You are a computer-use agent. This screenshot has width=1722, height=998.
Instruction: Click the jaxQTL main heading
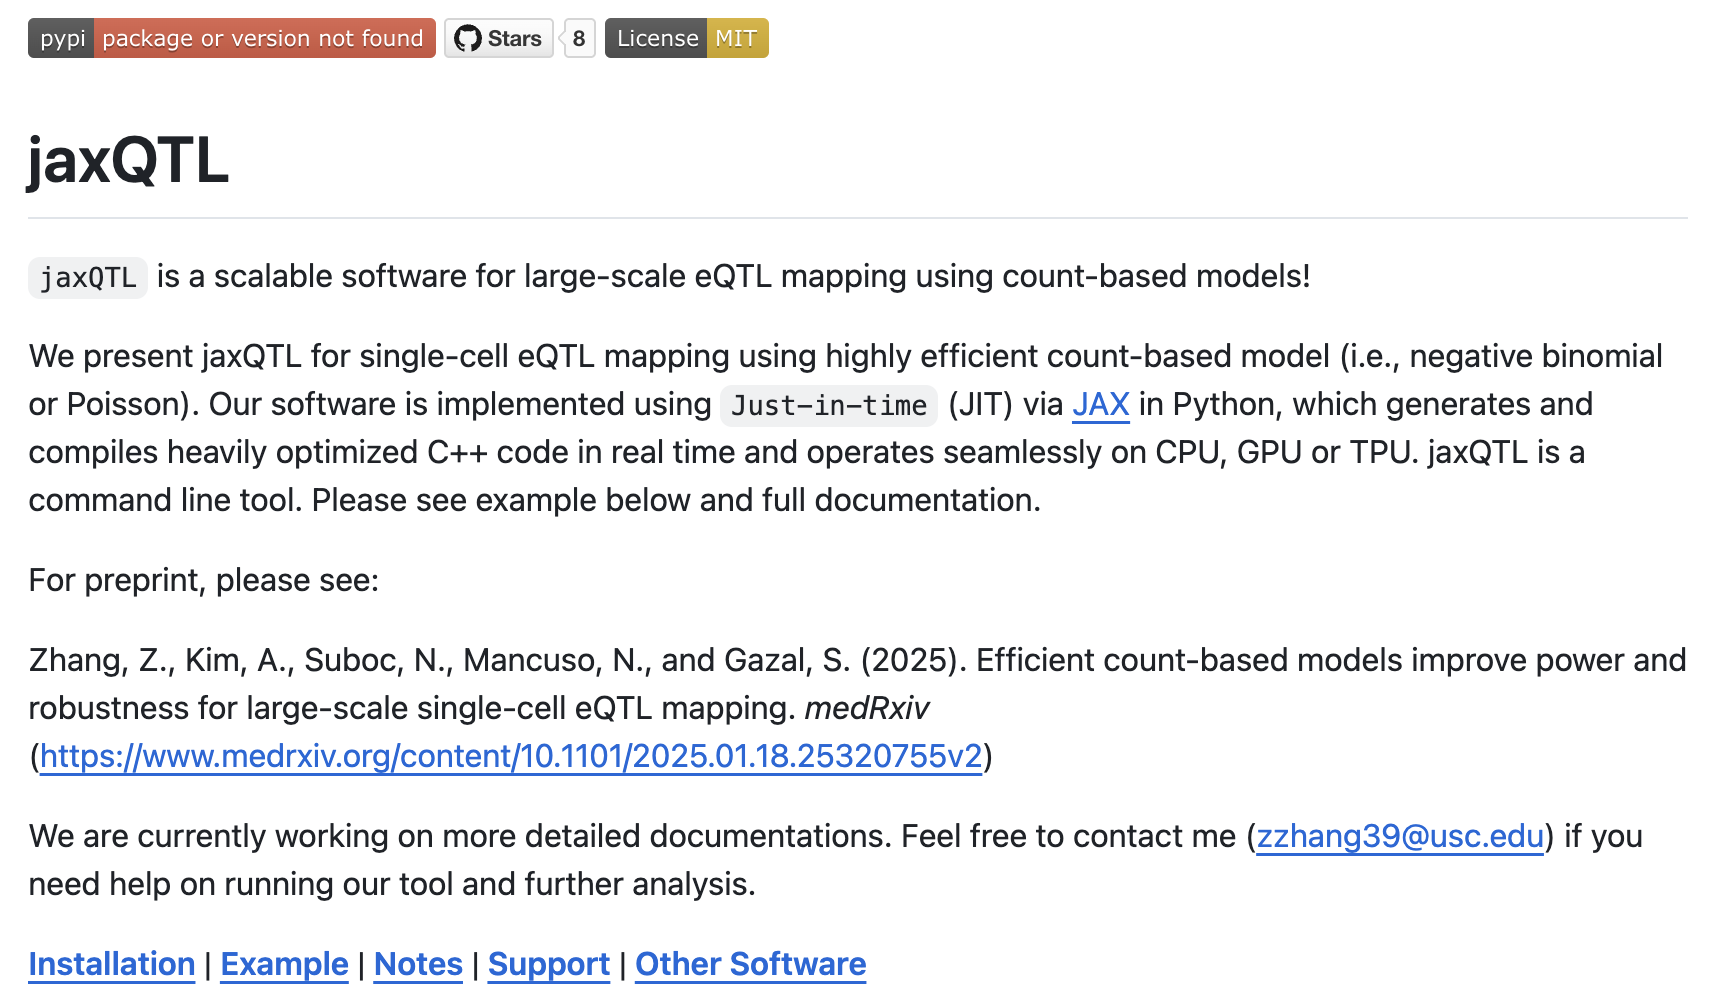[x=128, y=160]
